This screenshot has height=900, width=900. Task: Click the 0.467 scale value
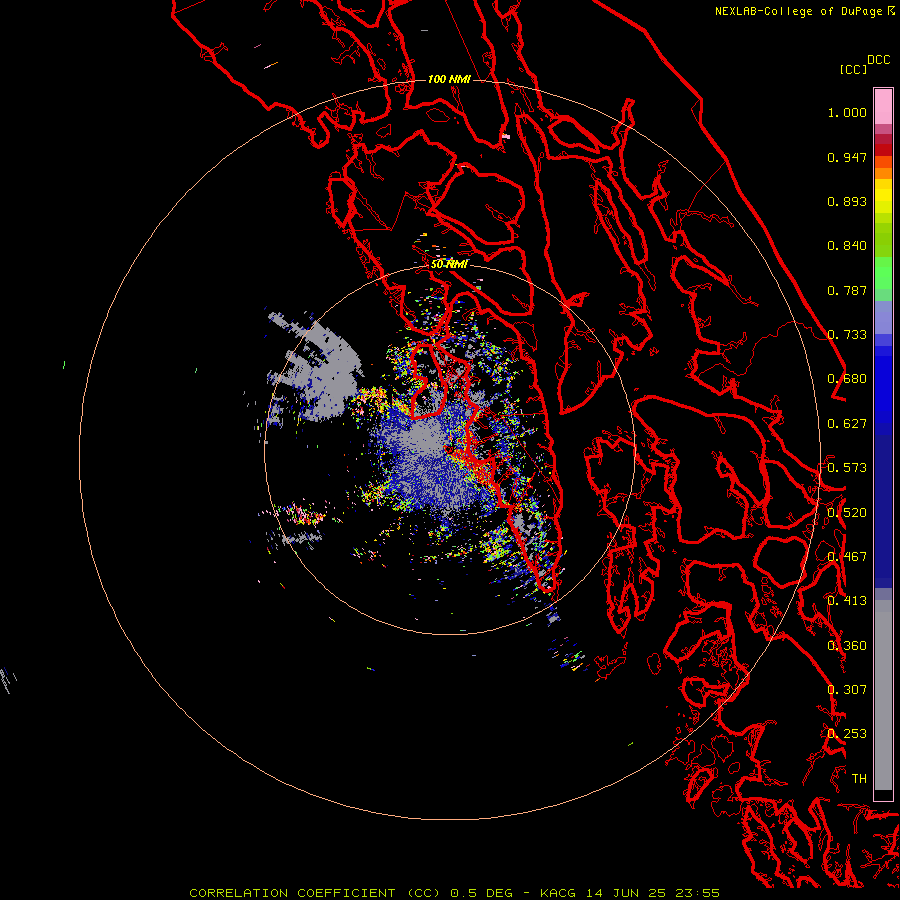(x=847, y=556)
